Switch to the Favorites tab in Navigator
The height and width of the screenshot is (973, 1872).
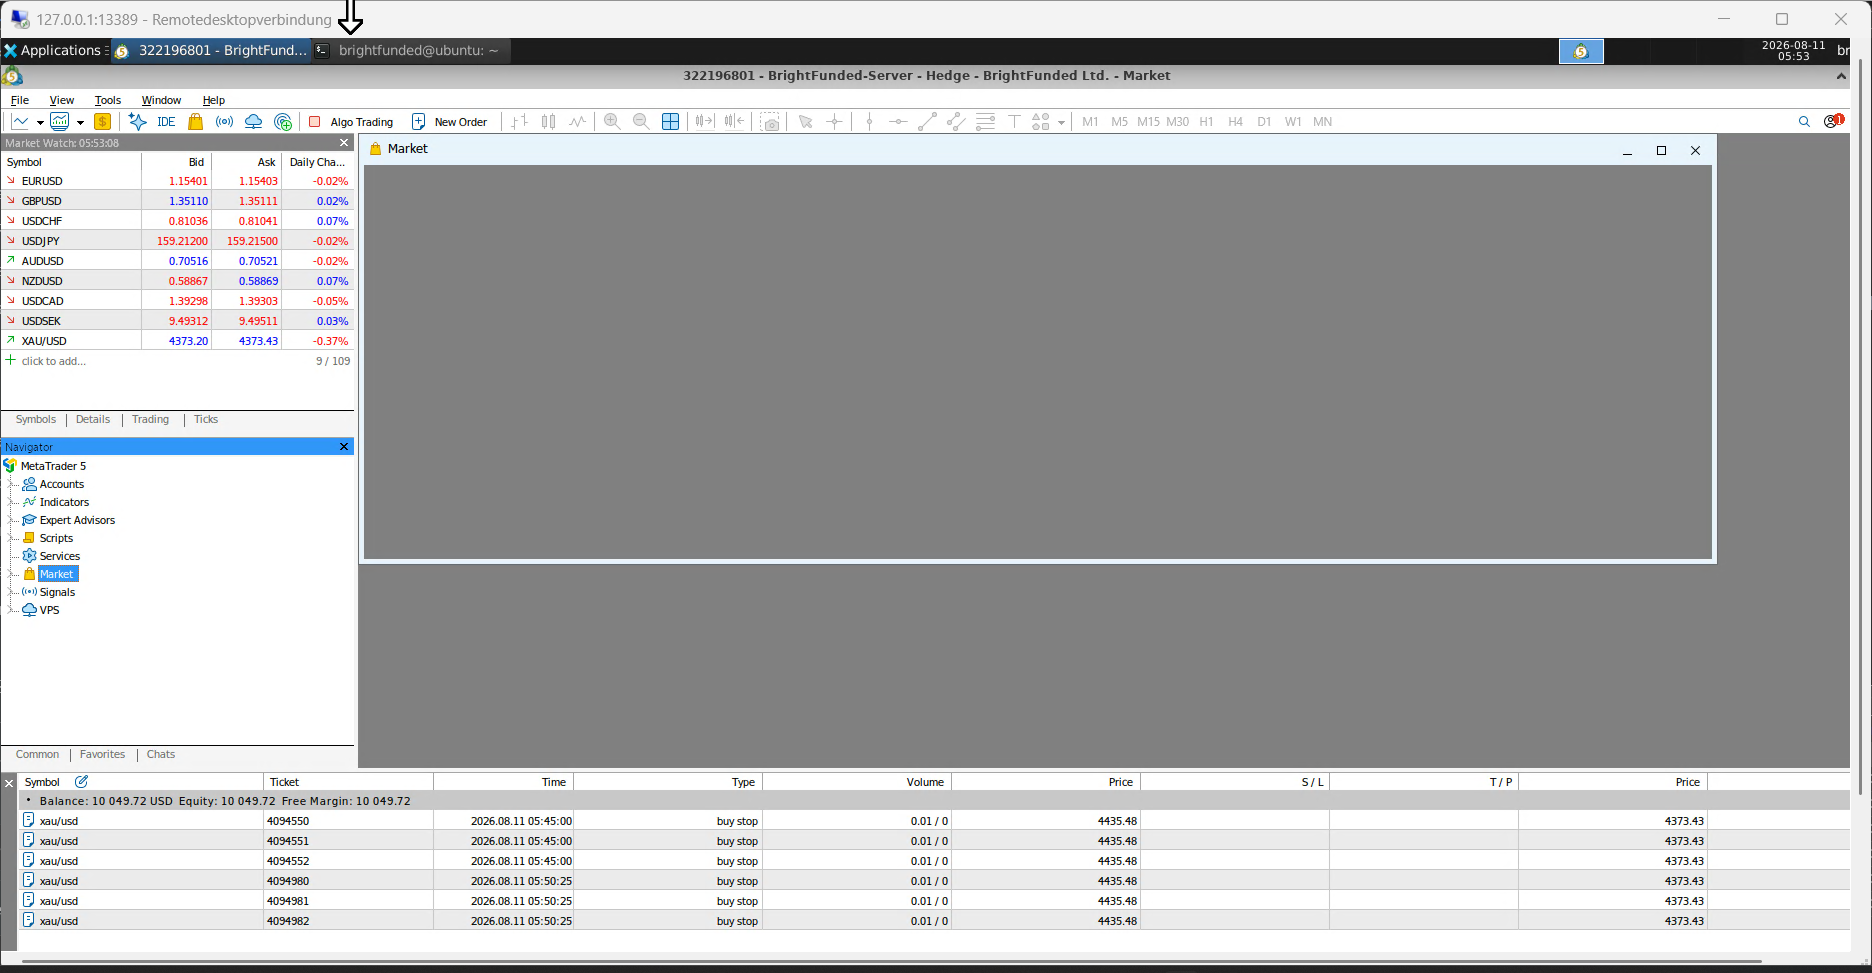pyautogui.click(x=102, y=755)
